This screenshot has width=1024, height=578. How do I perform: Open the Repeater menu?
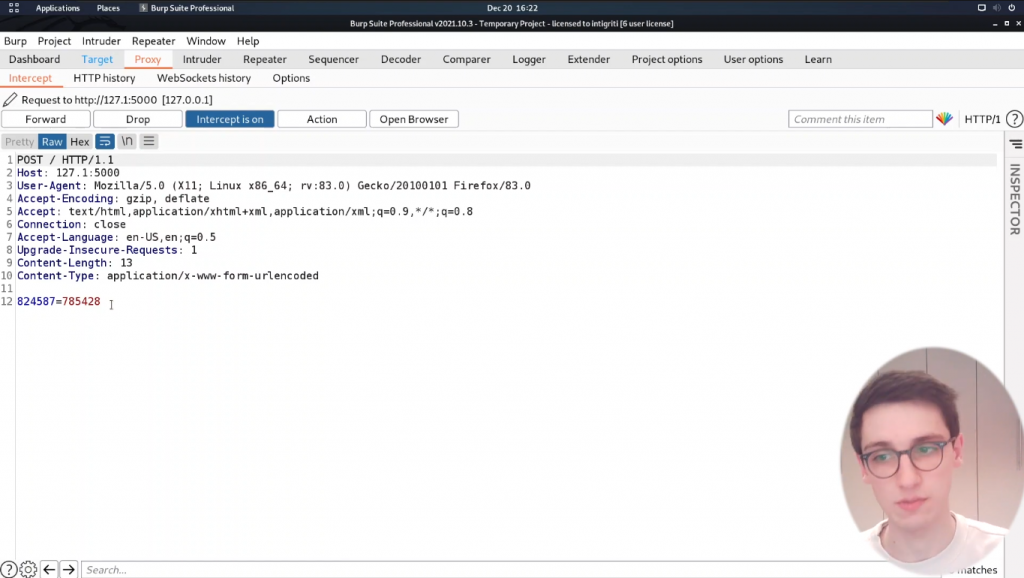(x=153, y=40)
